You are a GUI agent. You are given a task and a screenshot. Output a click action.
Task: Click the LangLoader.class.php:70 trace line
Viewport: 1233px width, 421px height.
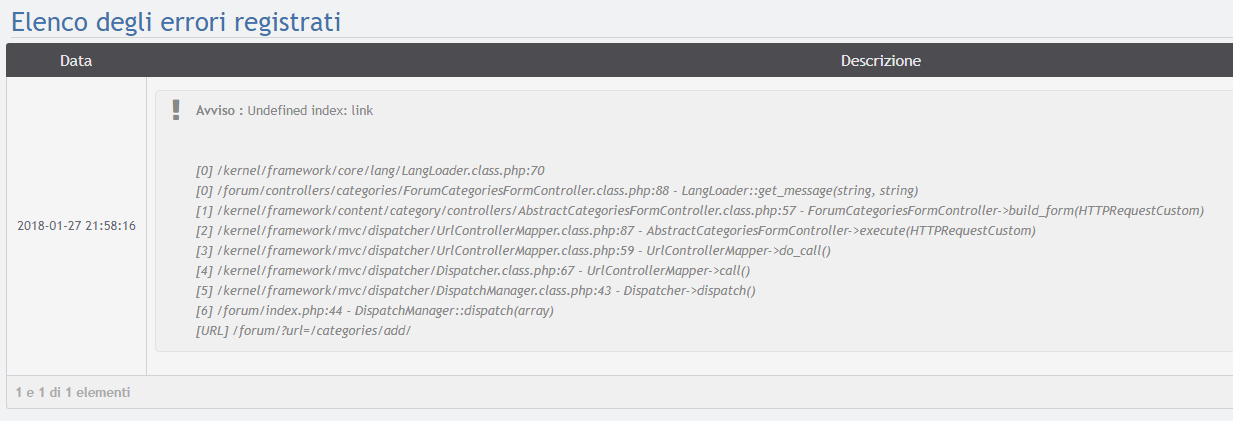tap(370, 171)
